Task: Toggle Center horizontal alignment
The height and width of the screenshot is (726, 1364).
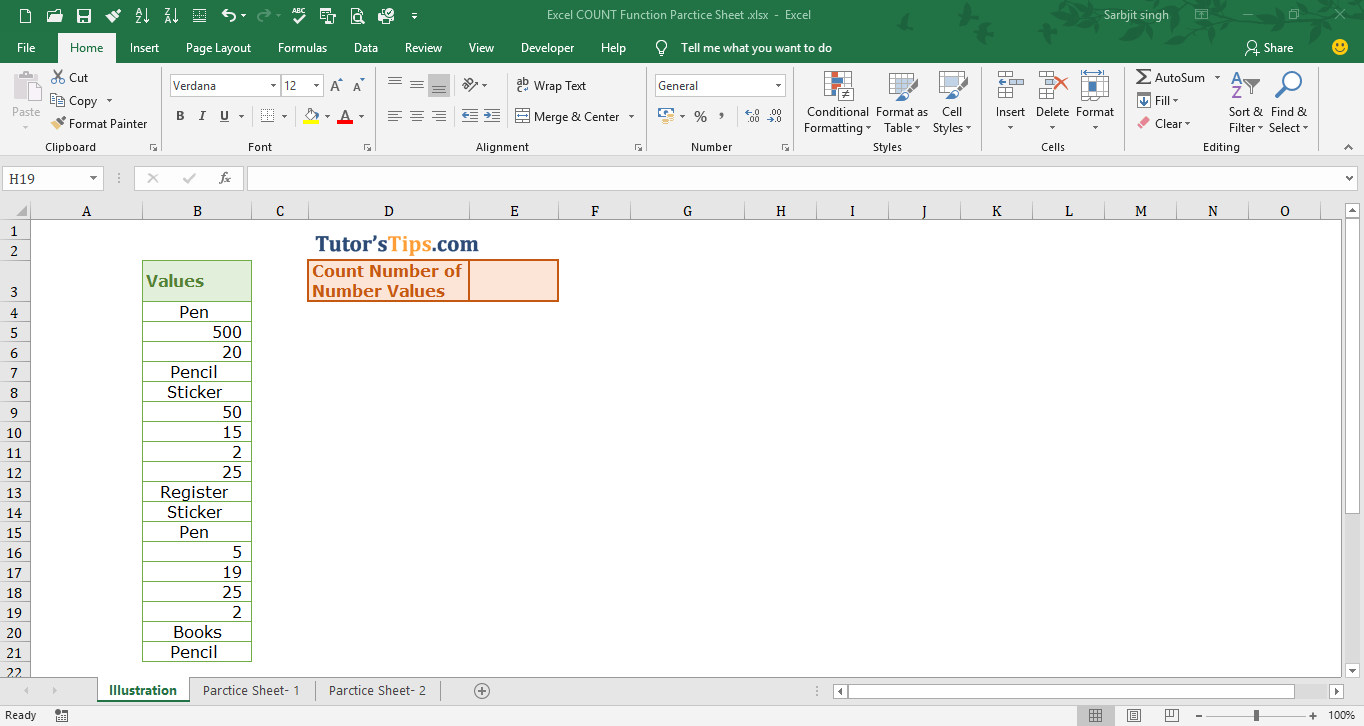Action: (417, 116)
